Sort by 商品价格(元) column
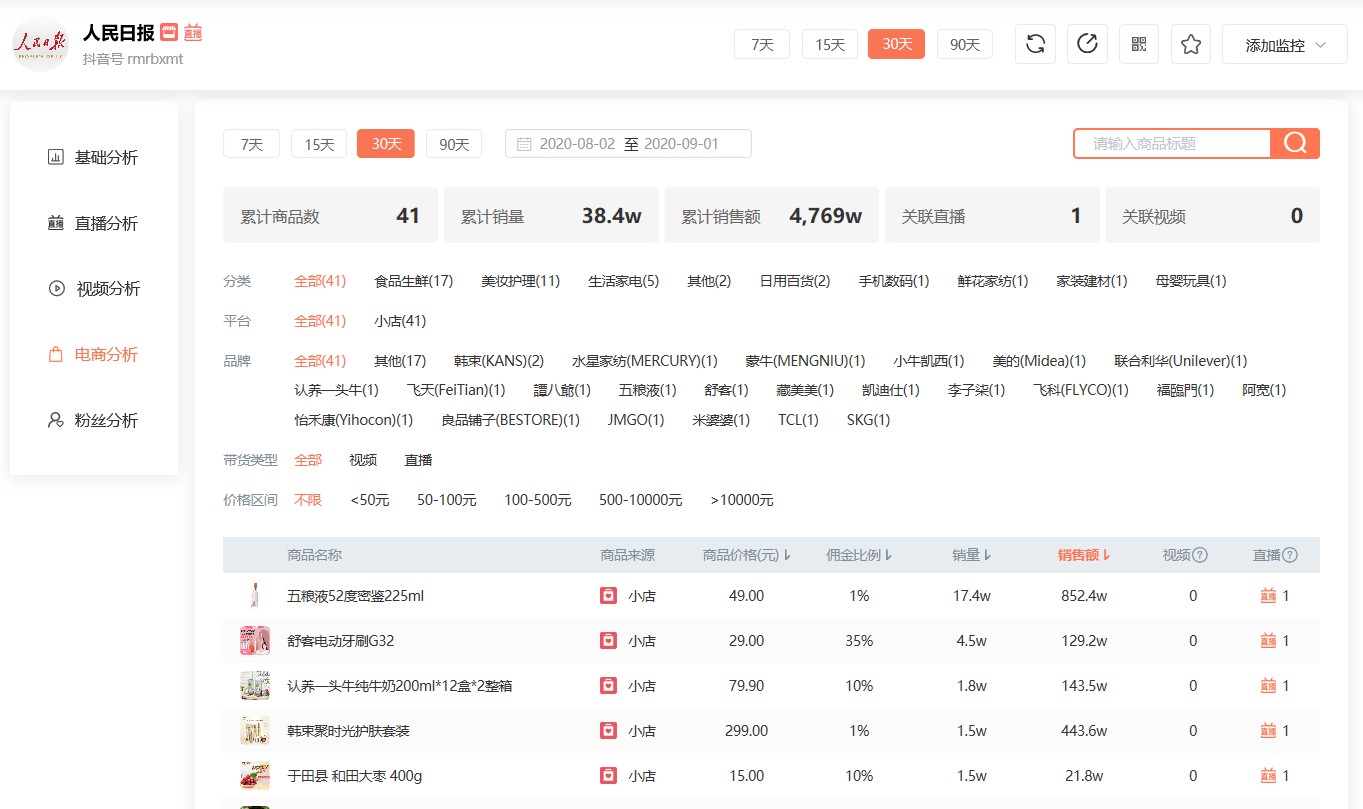Image resolution: width=1363 pixels, height=809 pixels. coord(747,555)
